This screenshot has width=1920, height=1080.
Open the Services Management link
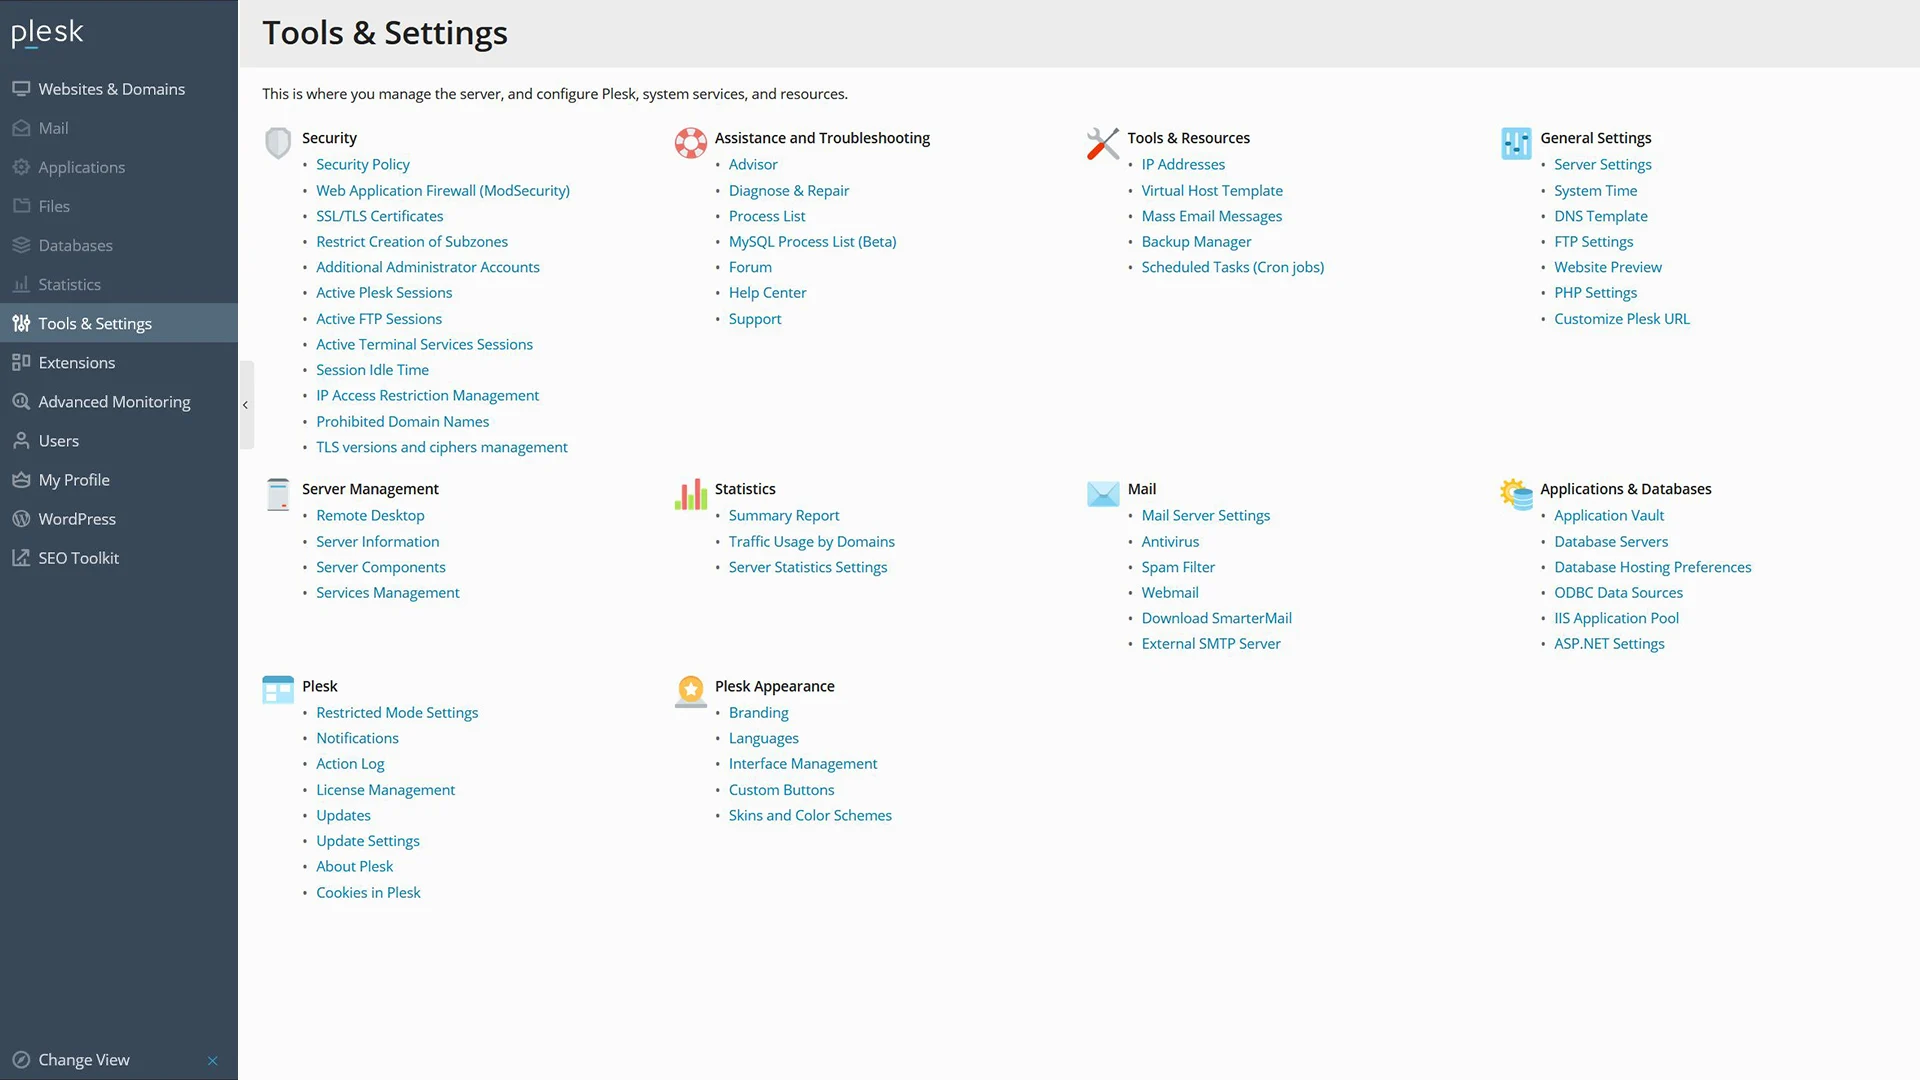click(x=388, y=592)
